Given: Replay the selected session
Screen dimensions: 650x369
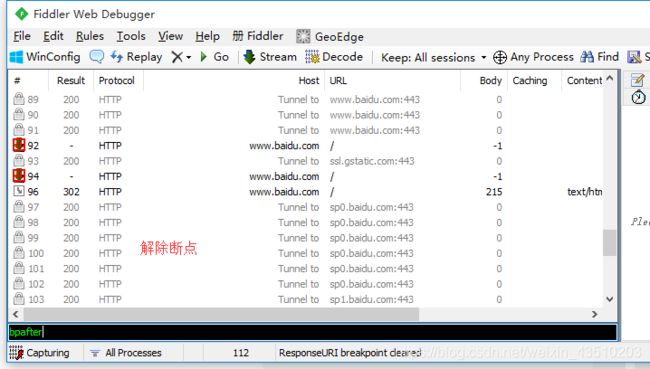Looking at the screenshot, I should tap(136, 57).
